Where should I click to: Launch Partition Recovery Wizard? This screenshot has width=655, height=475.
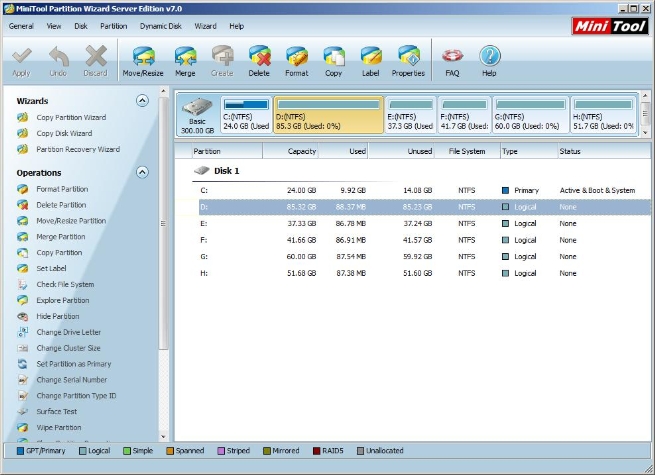pyautogui.click(x=78, y=149)
